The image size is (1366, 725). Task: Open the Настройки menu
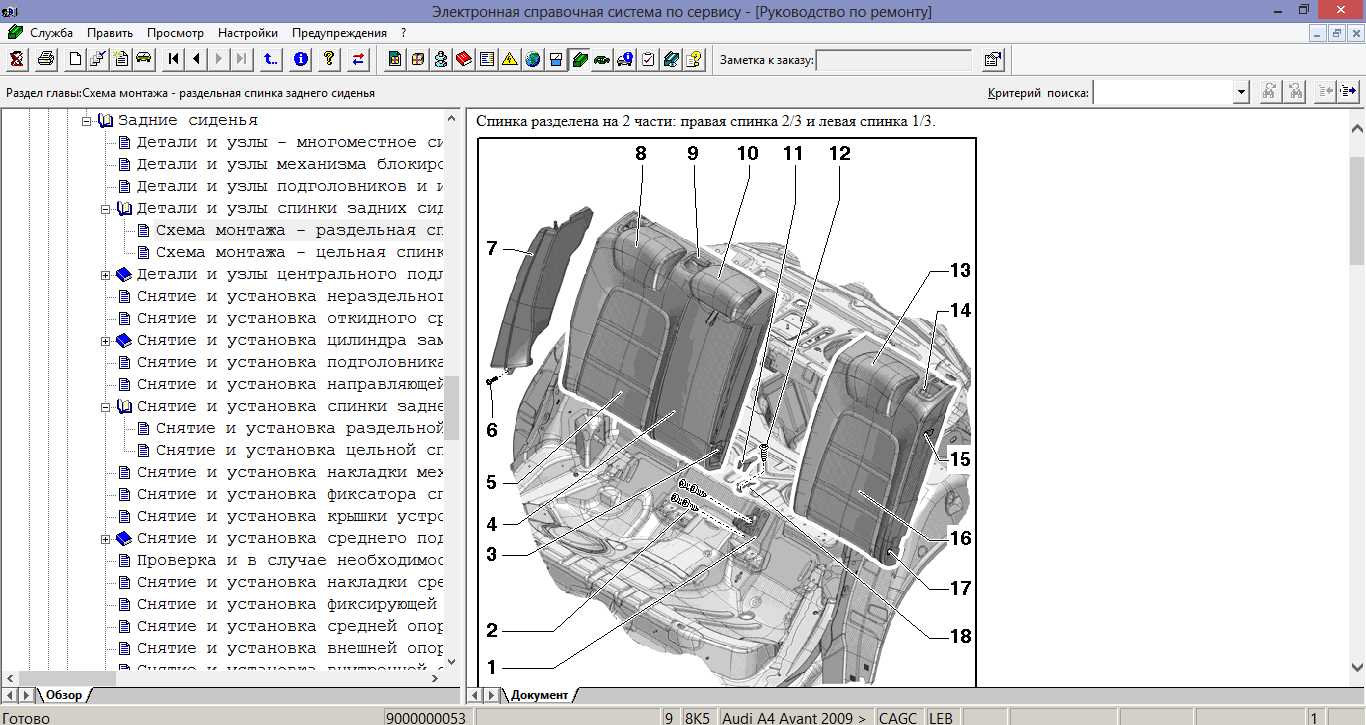coord(247,33)
